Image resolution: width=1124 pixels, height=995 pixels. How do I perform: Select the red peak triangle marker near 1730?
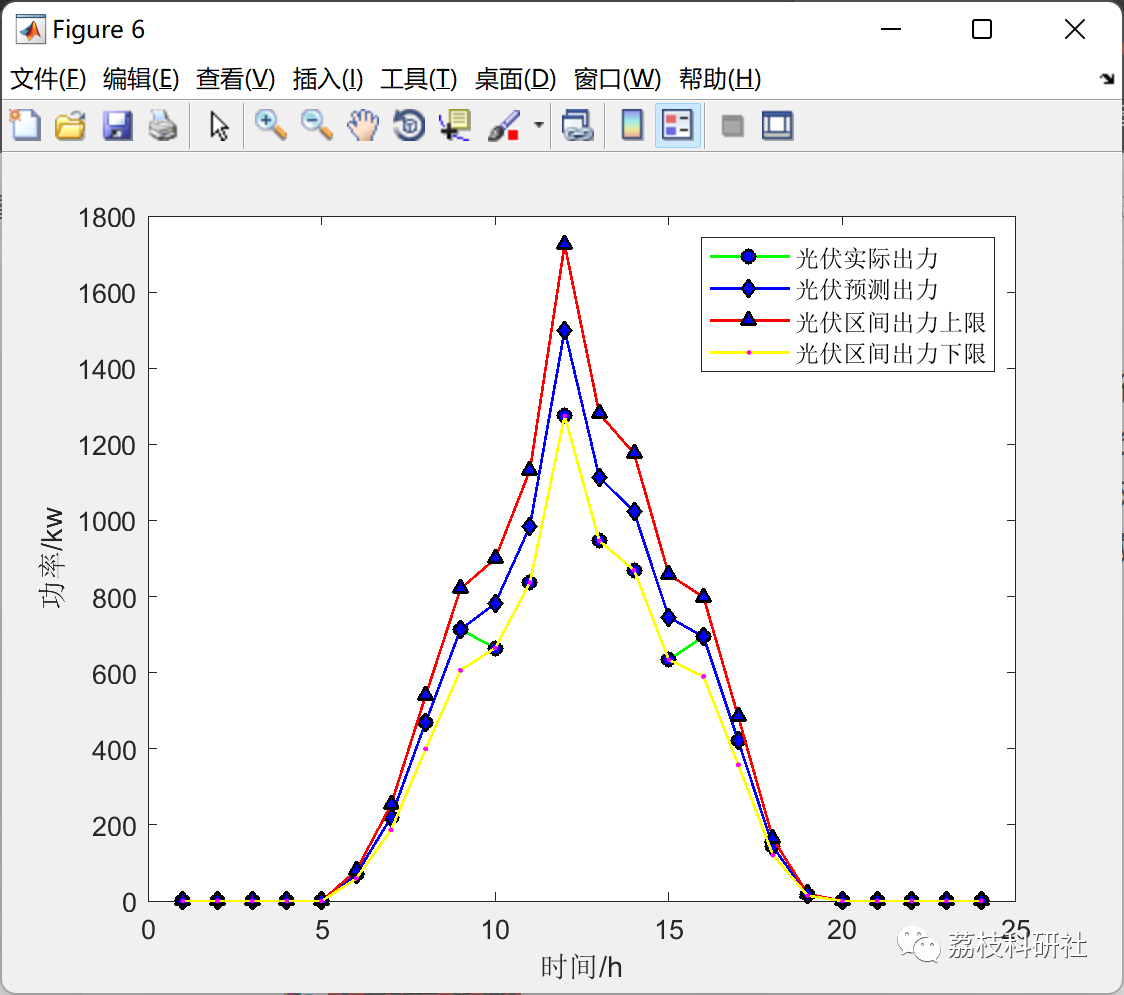coord(564,243)
